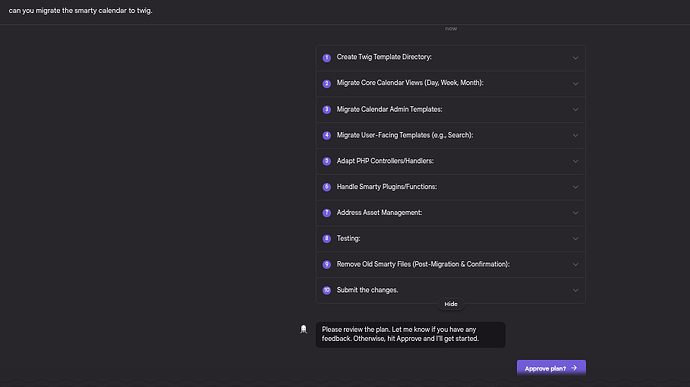
Task: Click step 9 number badge
Action: [327, 265]
